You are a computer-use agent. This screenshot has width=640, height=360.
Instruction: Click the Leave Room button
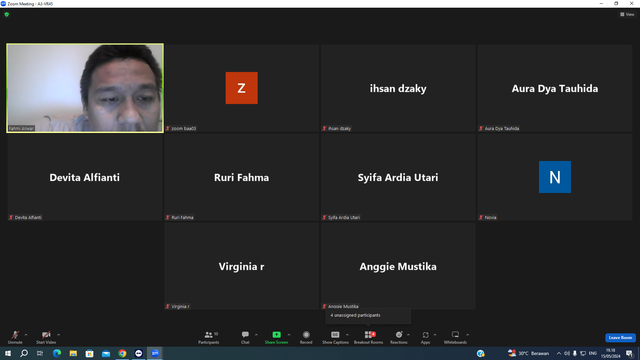620,338
